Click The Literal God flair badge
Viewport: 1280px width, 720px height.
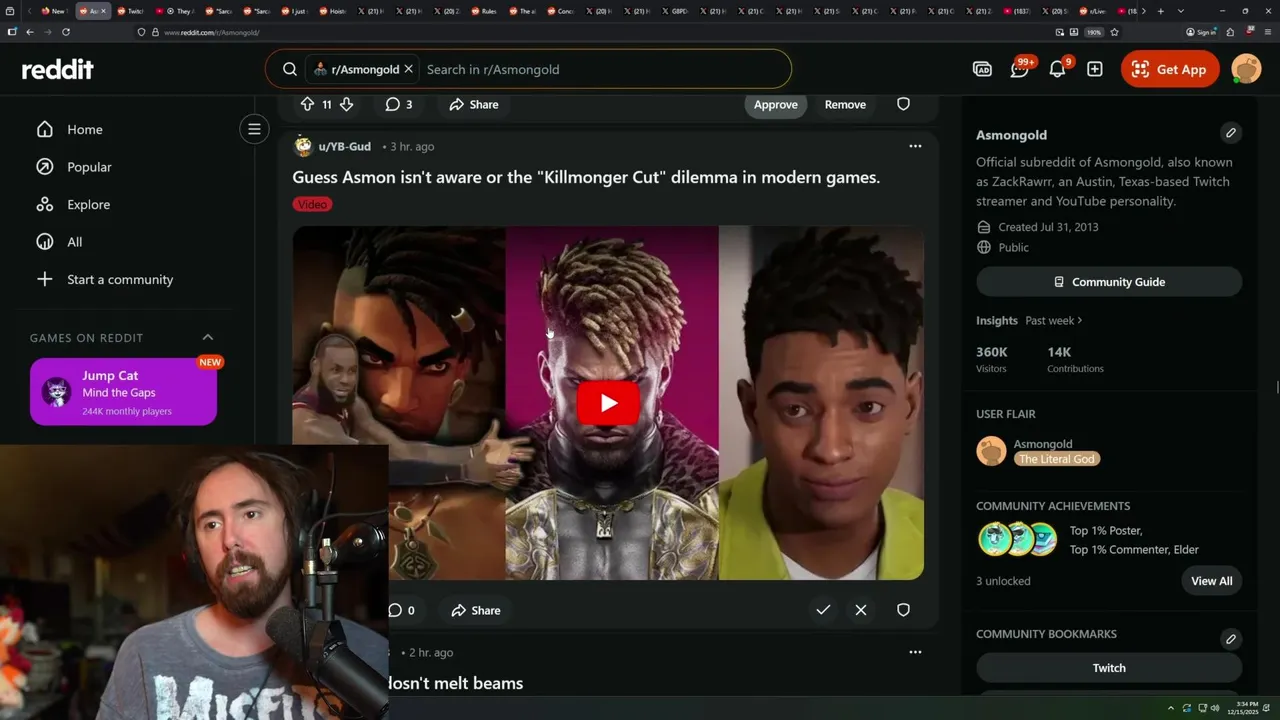1057,459
